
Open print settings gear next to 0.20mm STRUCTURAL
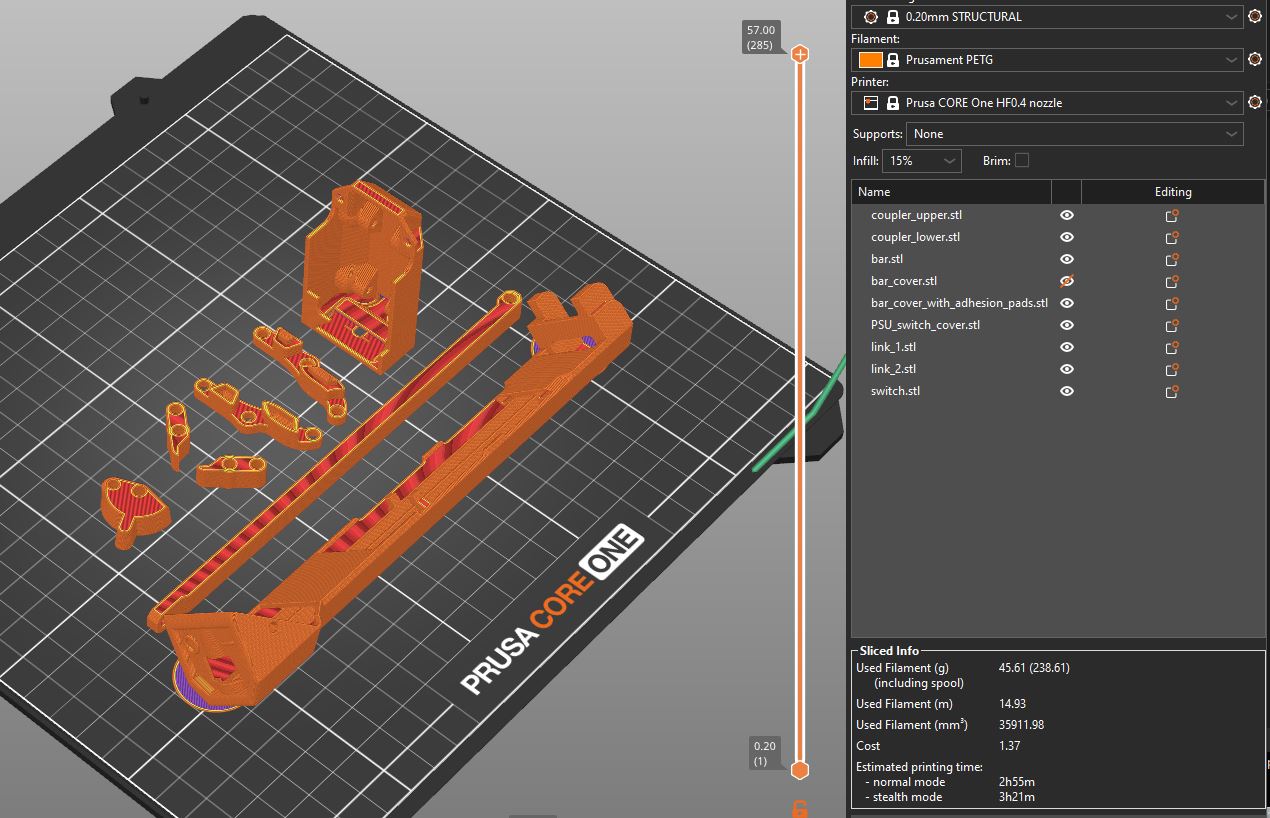pyautogui.click(x=1255, y=17)
